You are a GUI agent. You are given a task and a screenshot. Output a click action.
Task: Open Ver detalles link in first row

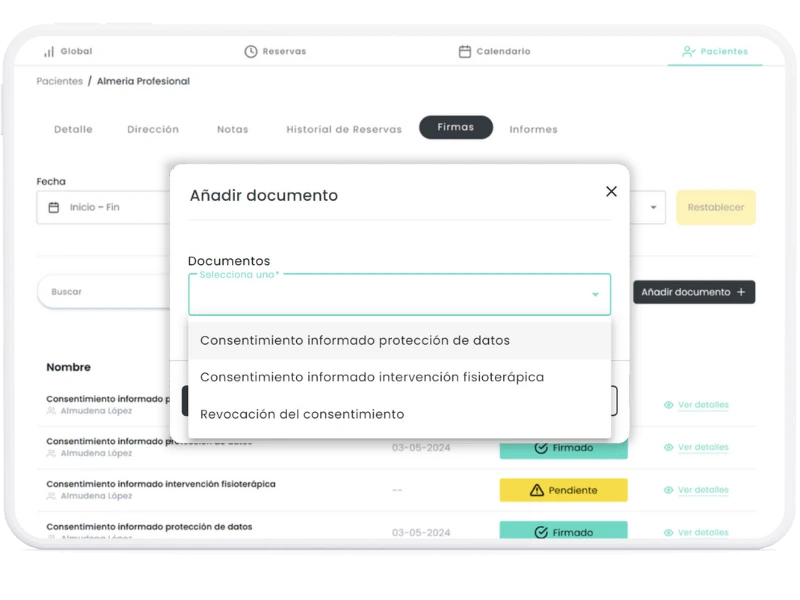pyautogui.click(x=703, y=405)
